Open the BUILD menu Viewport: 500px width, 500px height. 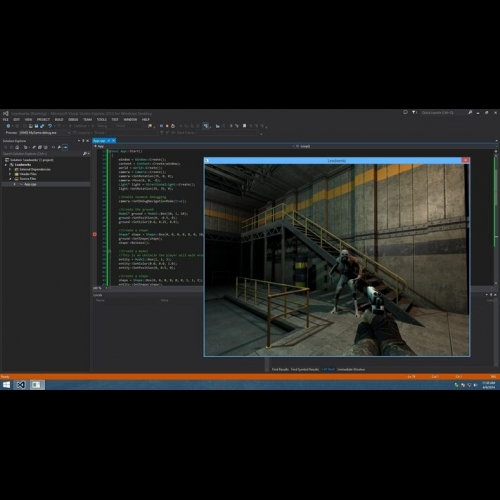click(x=59, y=119)
